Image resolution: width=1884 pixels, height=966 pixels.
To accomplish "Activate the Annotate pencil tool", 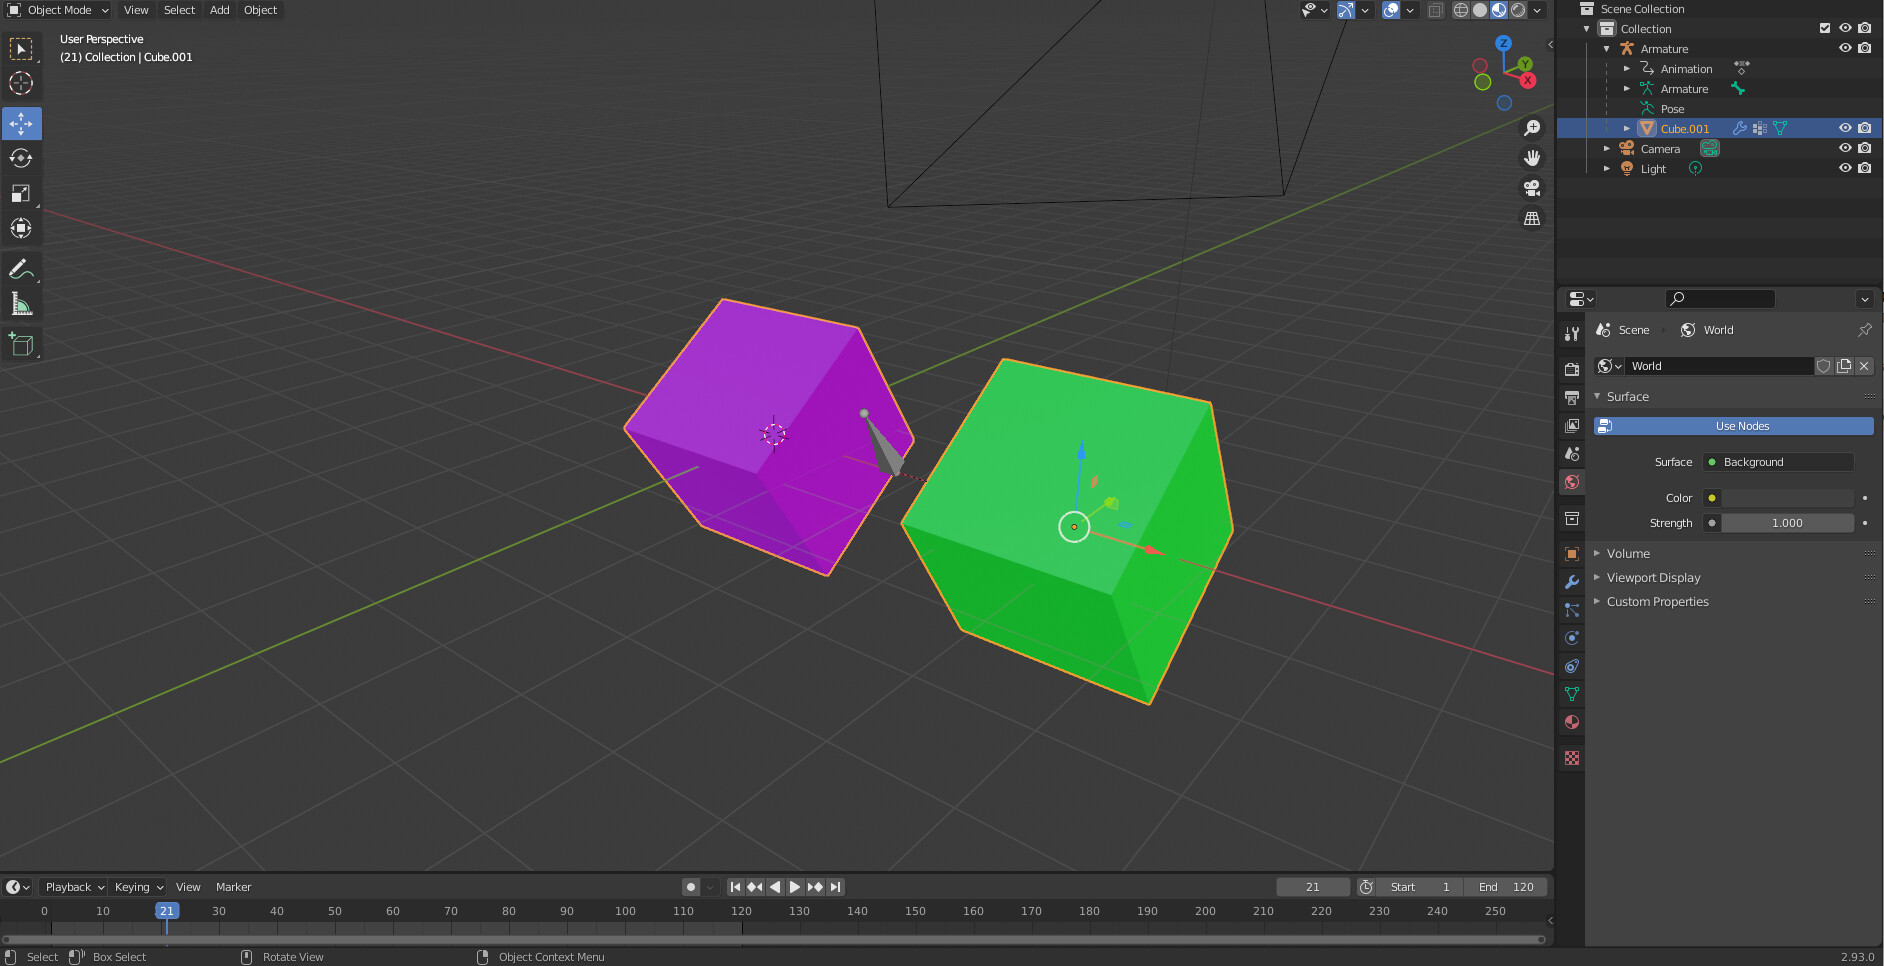I will [21, 269].
